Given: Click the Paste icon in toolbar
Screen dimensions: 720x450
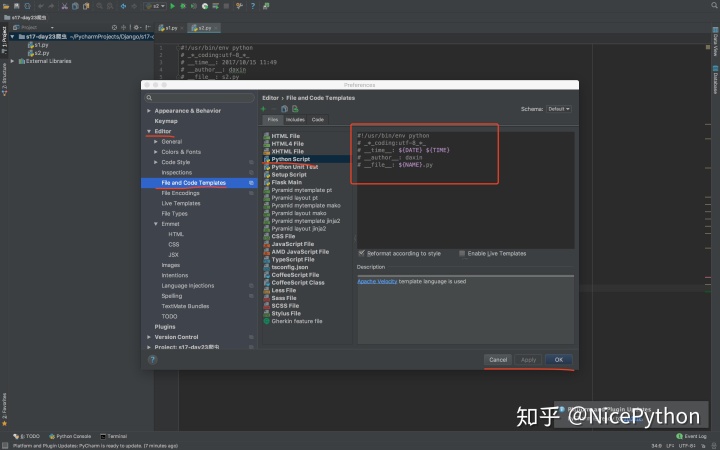Looking at the screenshot, I should (x=86, y=6).
